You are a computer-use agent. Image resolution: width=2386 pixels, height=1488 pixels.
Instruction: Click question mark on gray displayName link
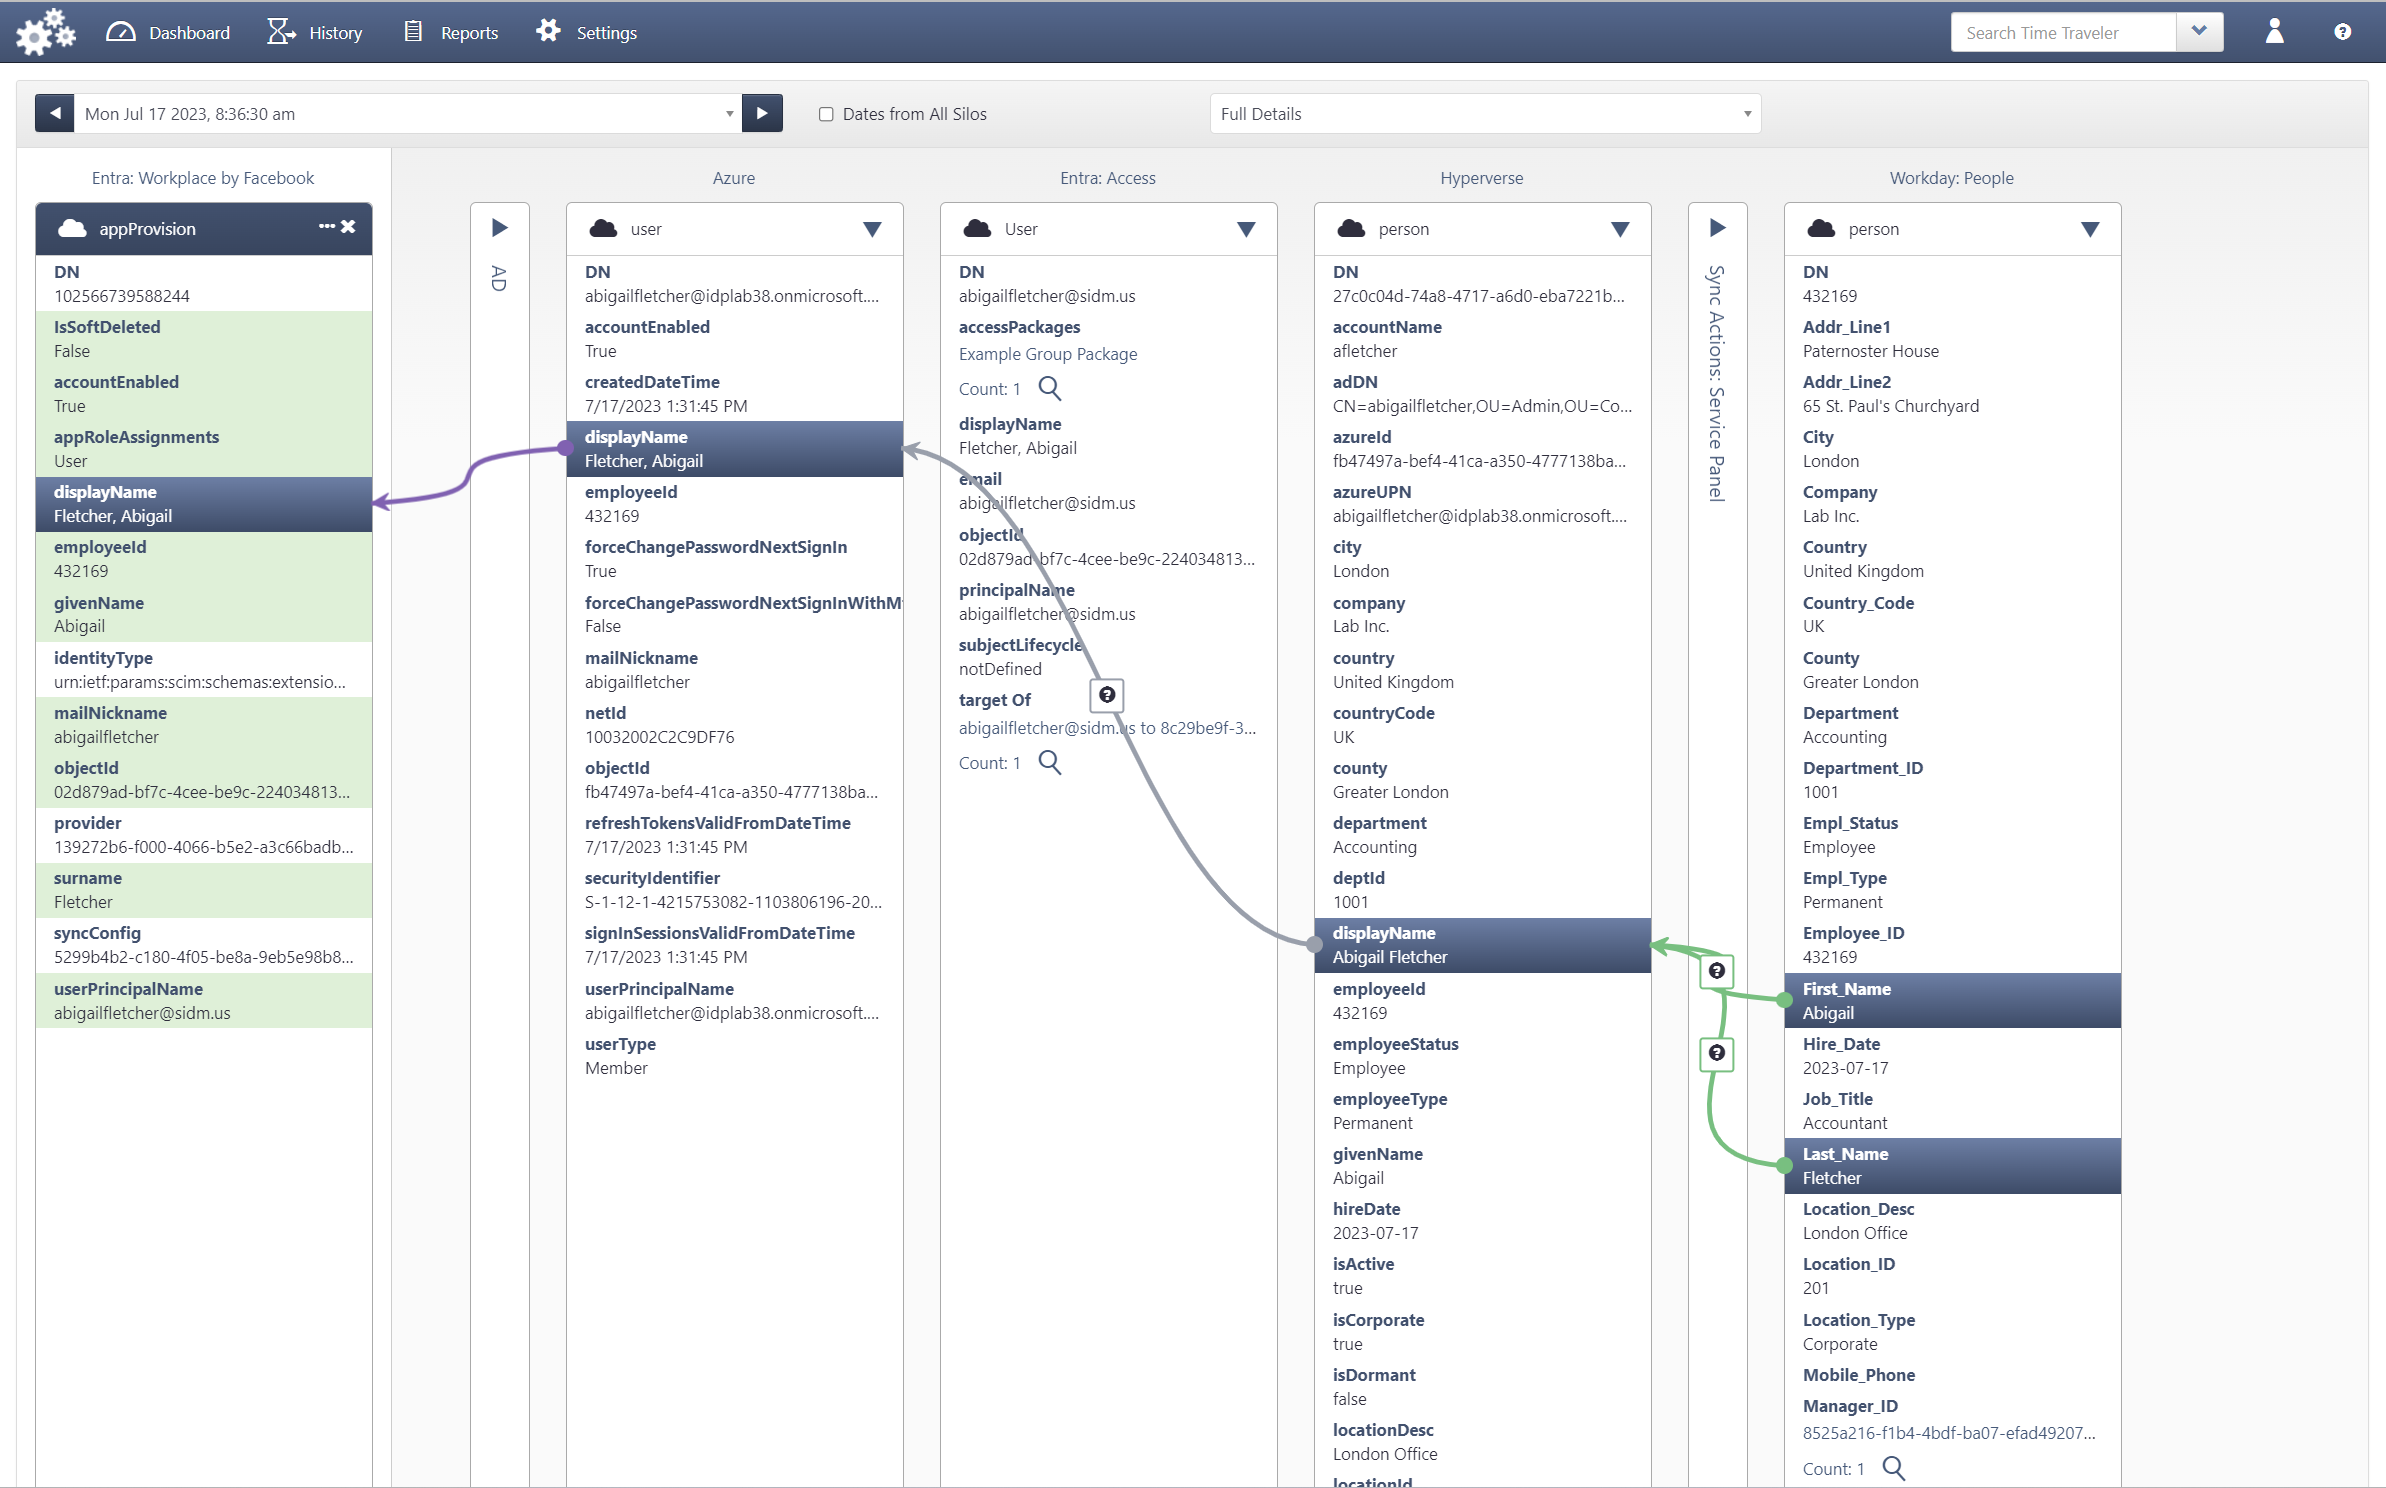(1107, 695)
